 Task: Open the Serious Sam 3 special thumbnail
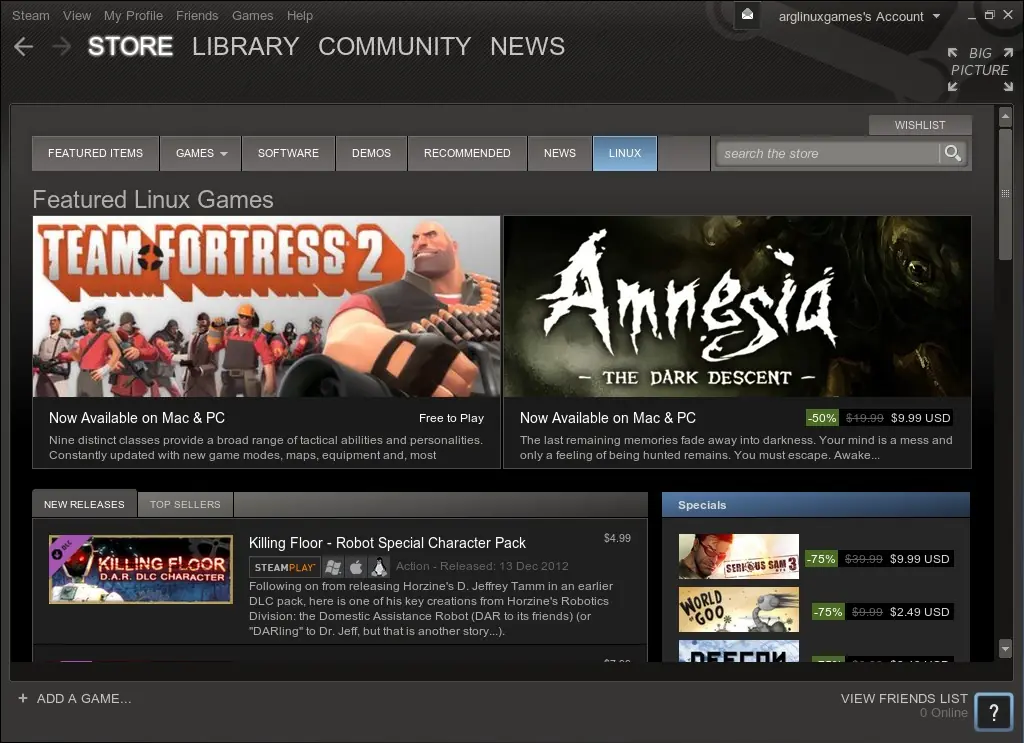(x=739, y=557)
